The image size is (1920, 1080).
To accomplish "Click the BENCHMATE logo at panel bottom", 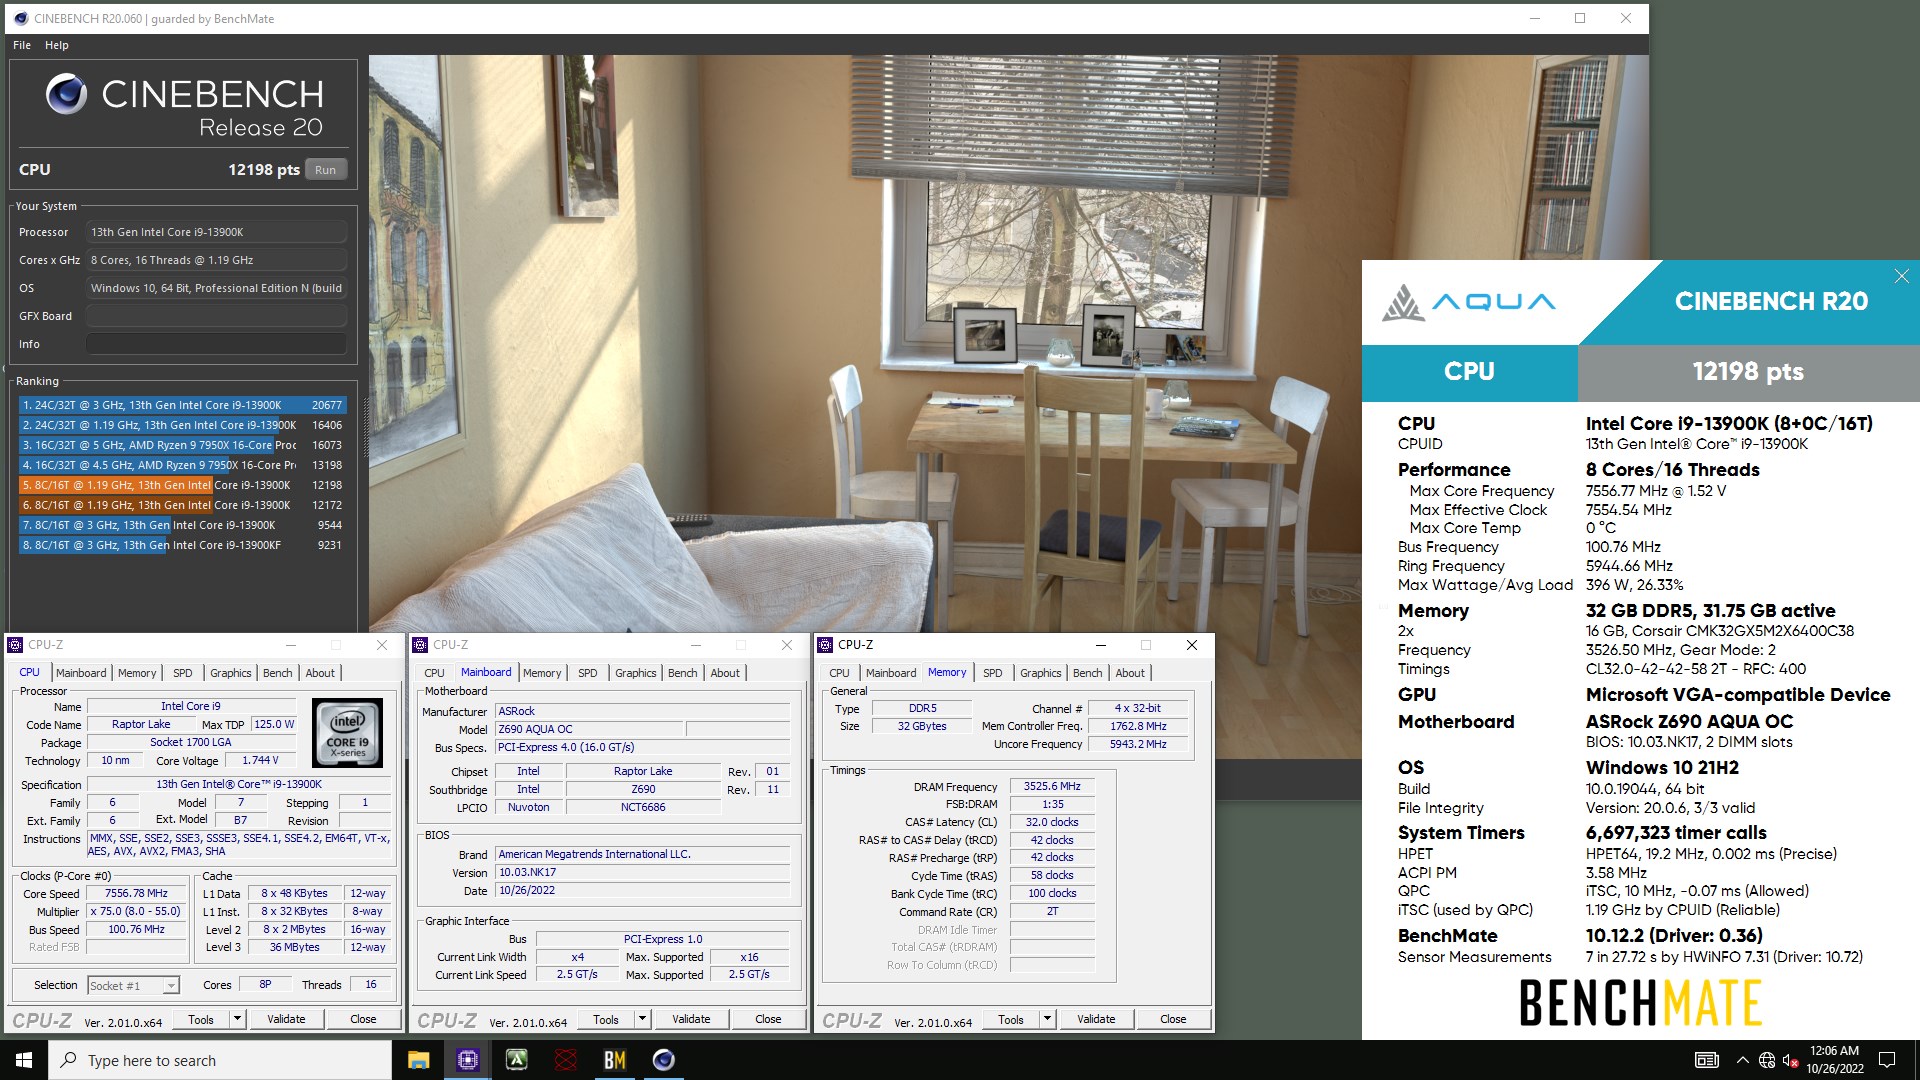I will pyautogui.click(x=1640, y=1003).
